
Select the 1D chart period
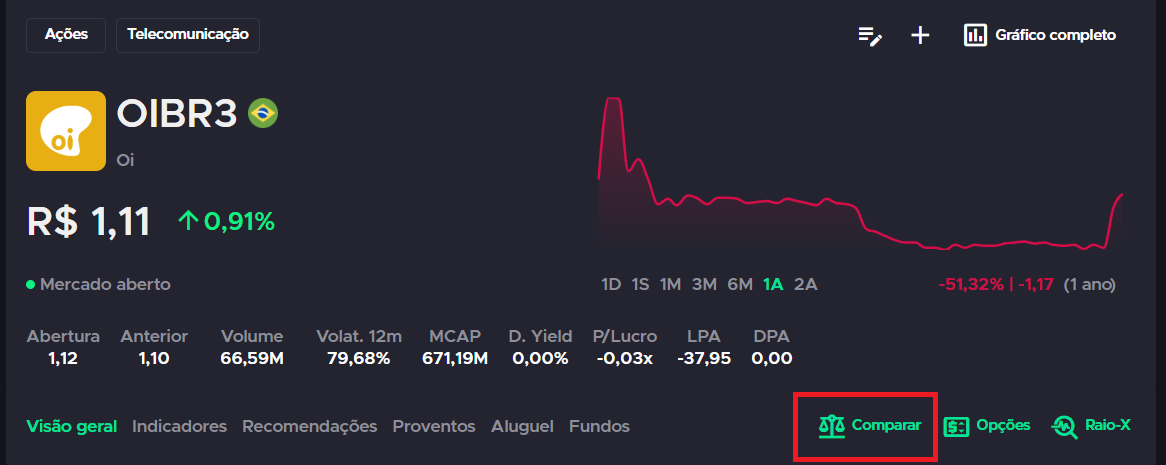pos(611,284)
